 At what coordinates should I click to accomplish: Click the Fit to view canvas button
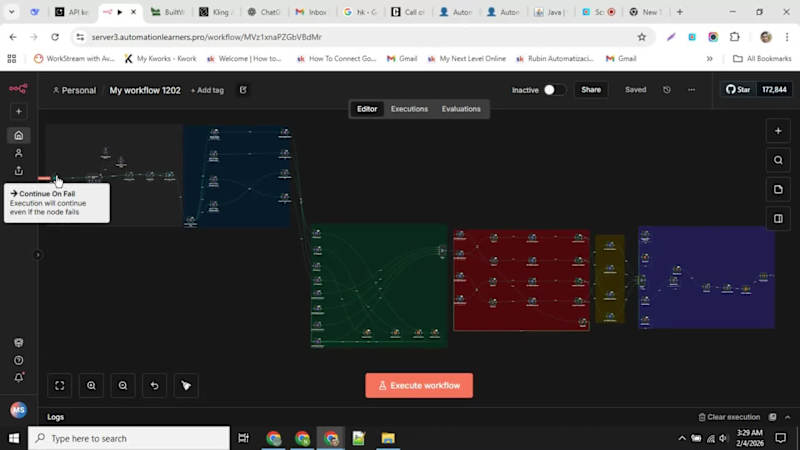[x=60, y=386]
